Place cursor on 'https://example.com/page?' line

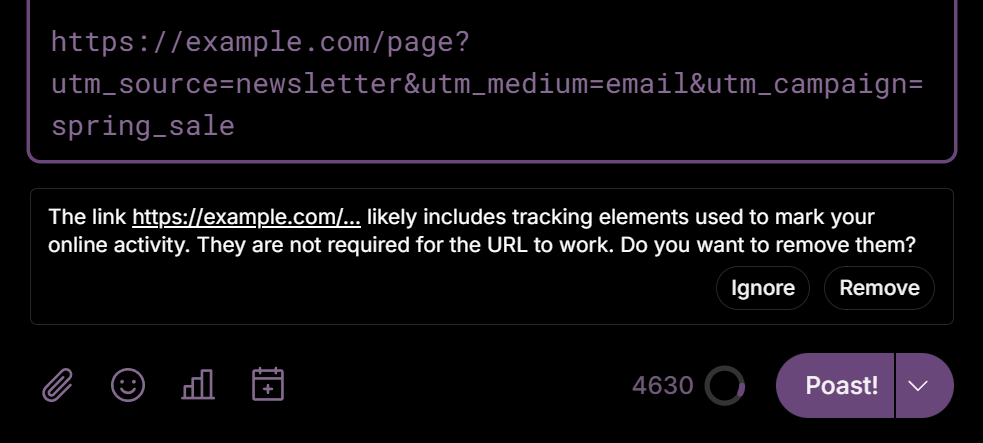[260, 43]
